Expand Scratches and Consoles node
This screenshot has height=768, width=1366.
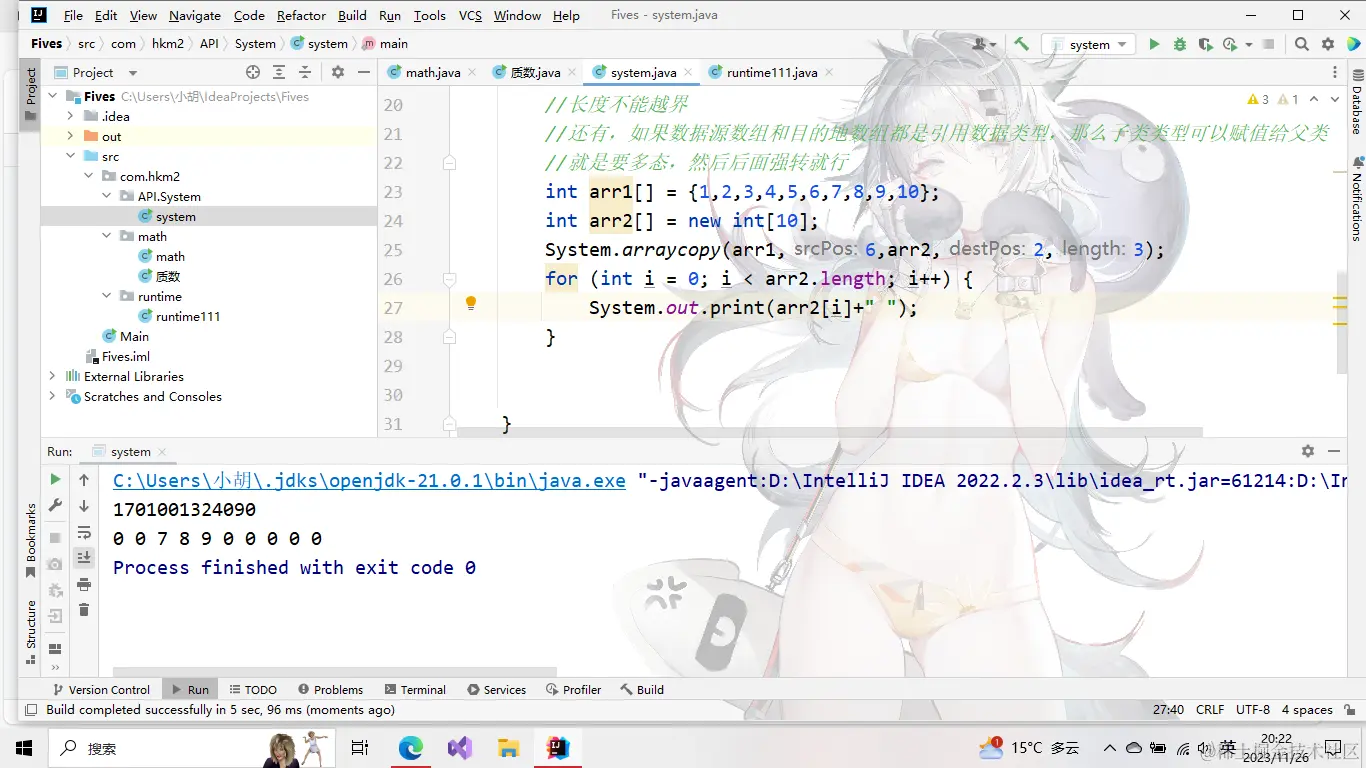52,396
